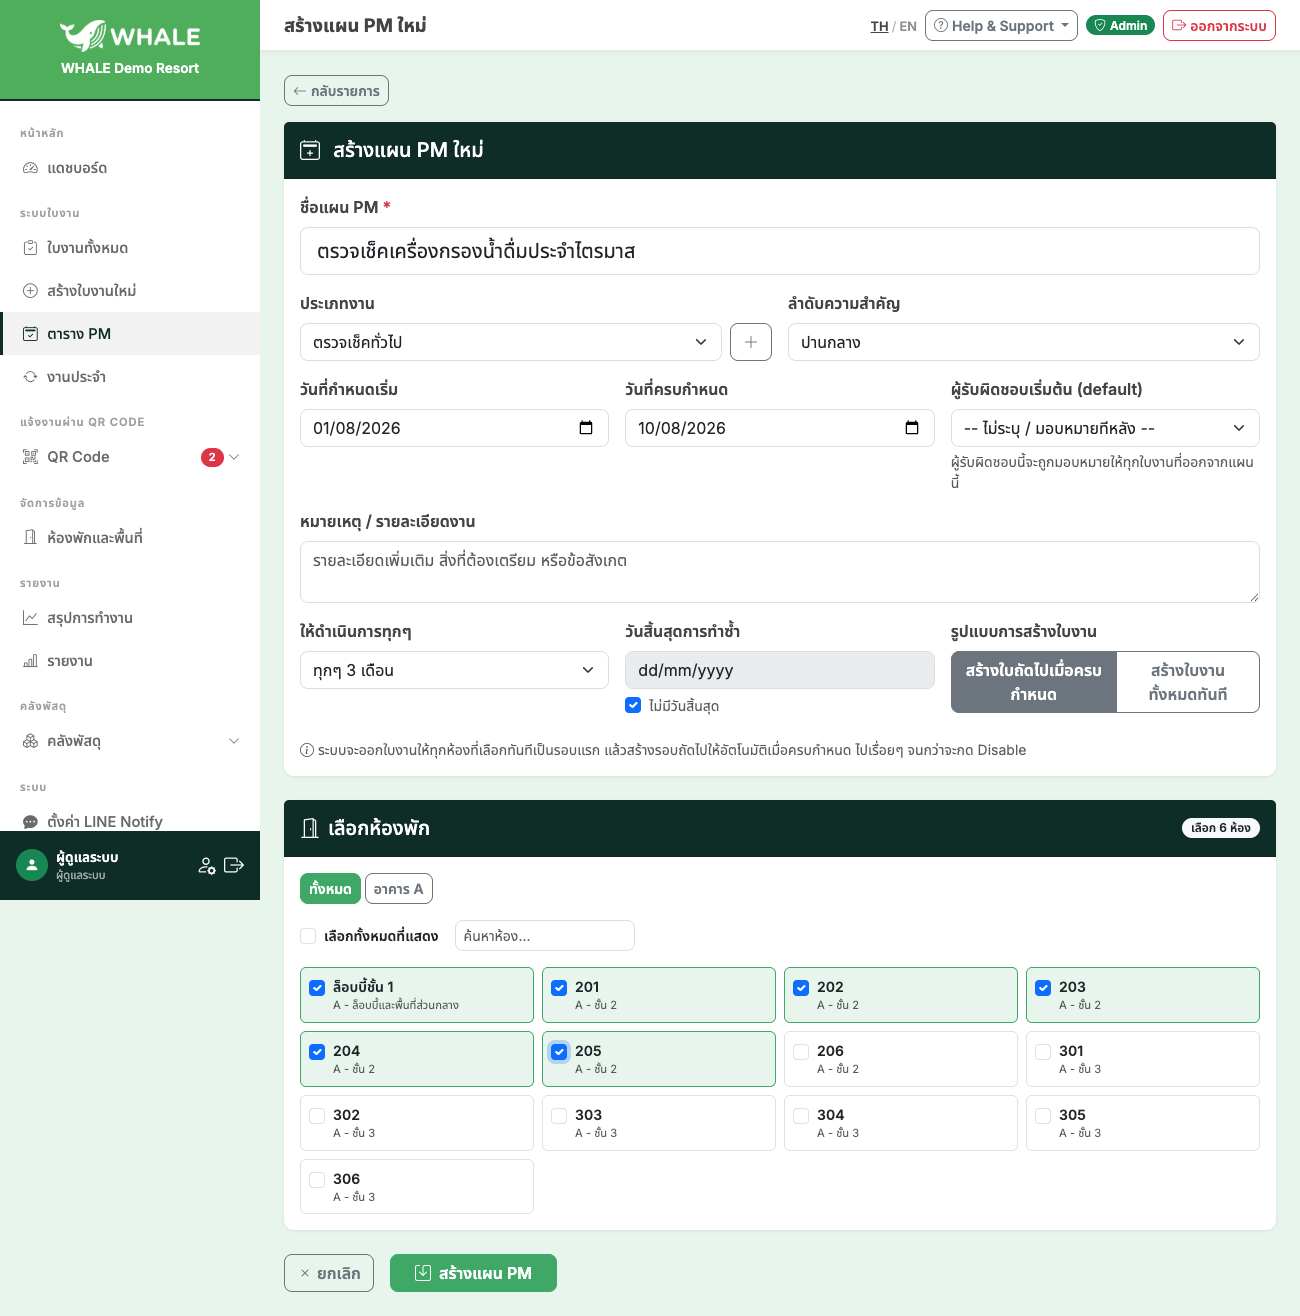Uncheck the ไม่มีวันสิ้นสุด checkbox
1300x1316 pixels.
[x=633, y=705]
